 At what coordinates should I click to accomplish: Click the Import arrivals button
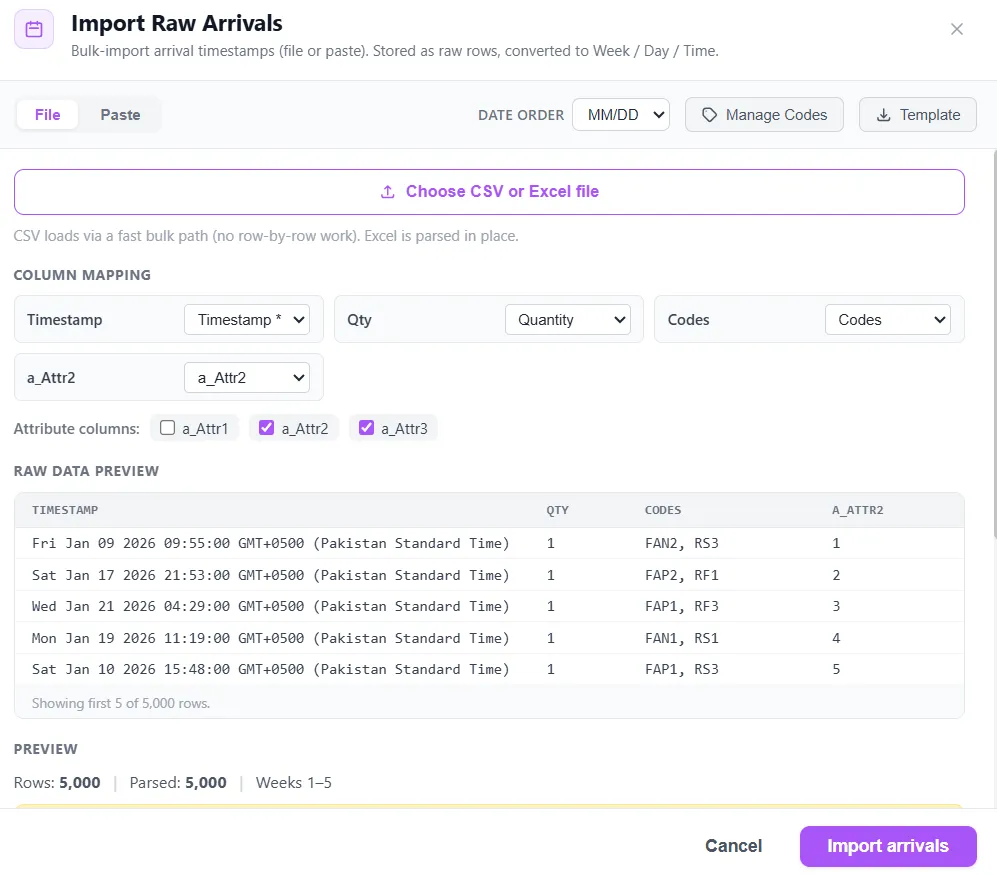[x=888, y=846]
